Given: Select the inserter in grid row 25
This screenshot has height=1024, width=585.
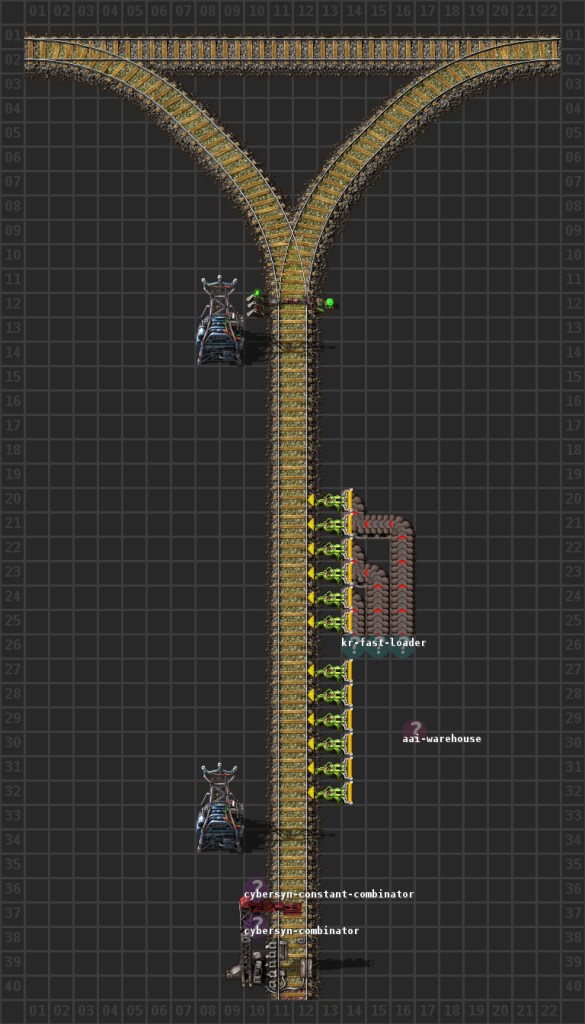Looking at the screenshot, I should click(330, 622).
